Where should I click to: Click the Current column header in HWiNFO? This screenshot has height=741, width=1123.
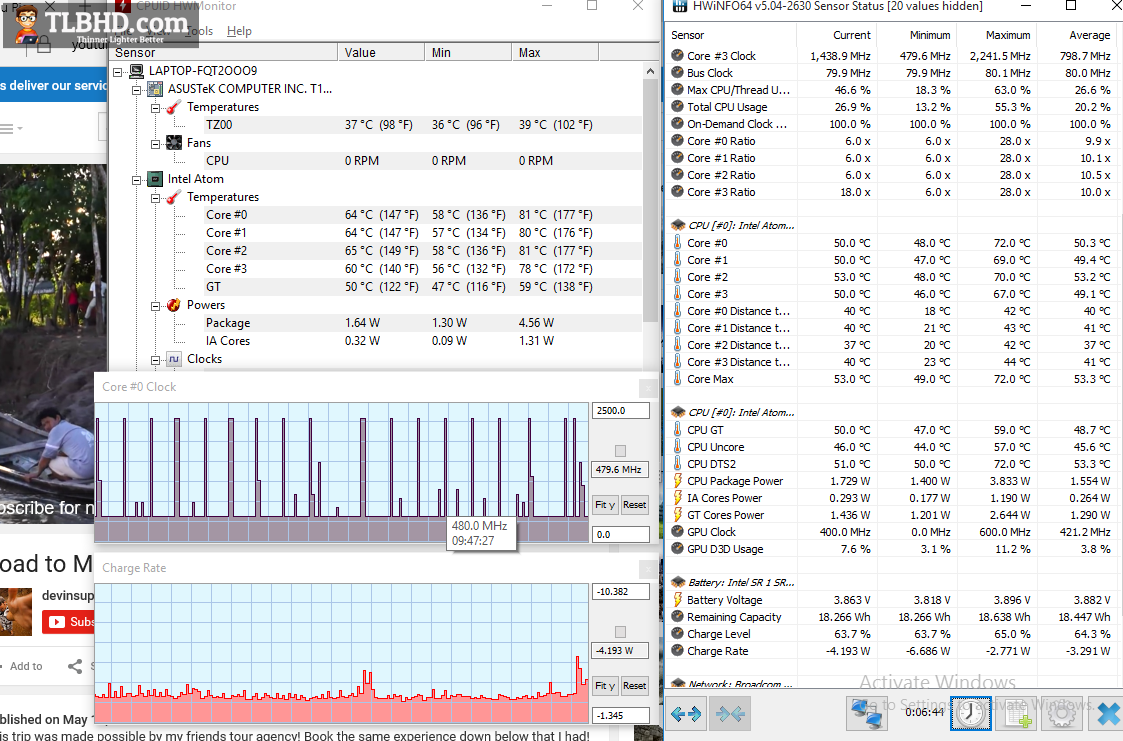click(837, 35)
